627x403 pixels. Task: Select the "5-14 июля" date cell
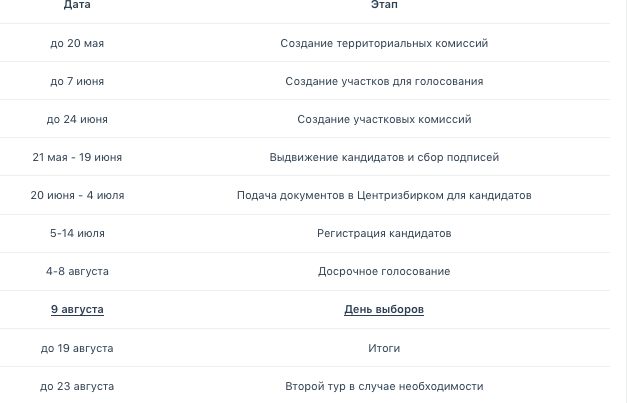point(77,234)
